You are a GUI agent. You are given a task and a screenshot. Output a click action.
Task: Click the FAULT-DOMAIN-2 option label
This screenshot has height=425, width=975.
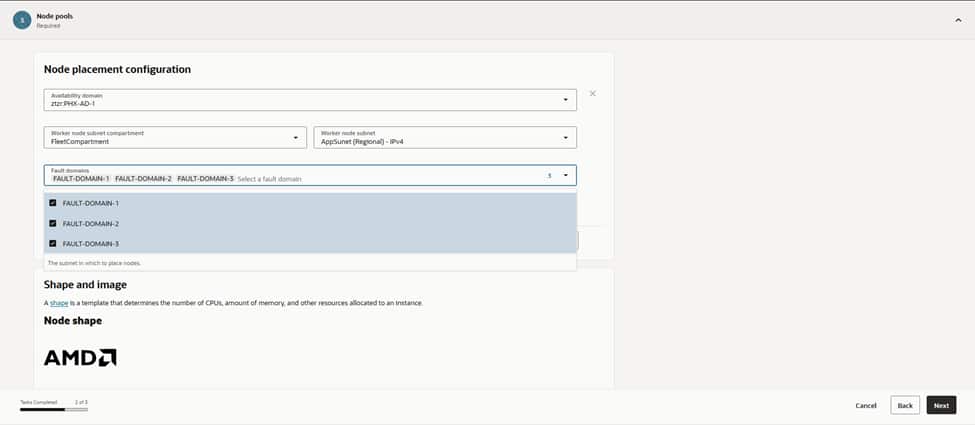coord(91,223)
